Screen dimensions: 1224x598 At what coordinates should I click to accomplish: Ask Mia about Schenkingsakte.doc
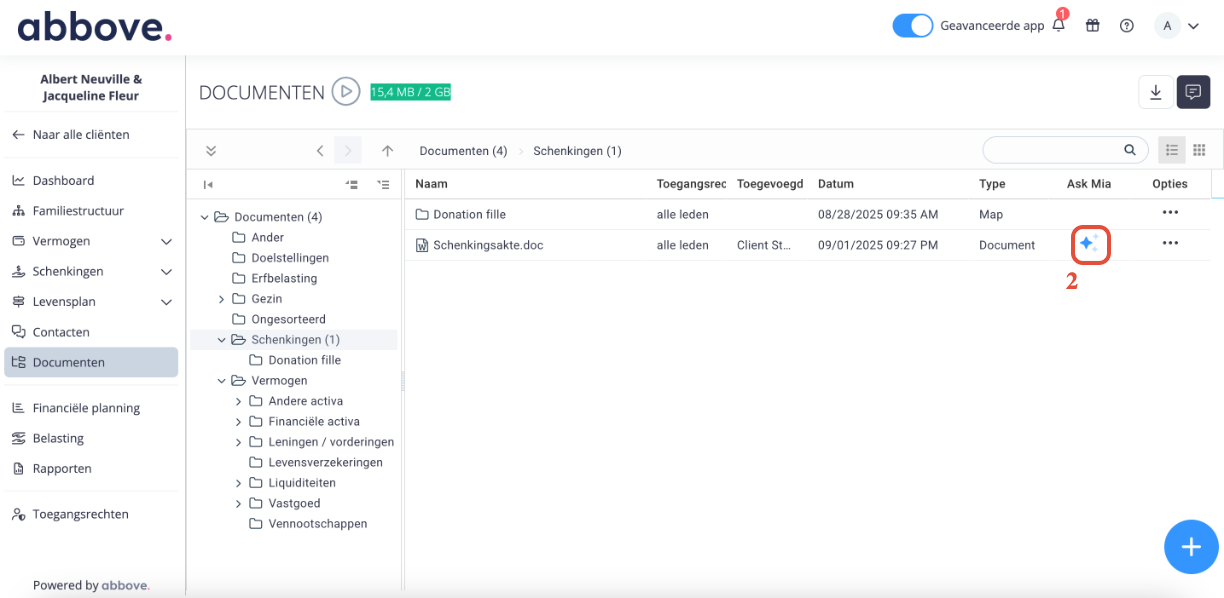point(1089,244)
